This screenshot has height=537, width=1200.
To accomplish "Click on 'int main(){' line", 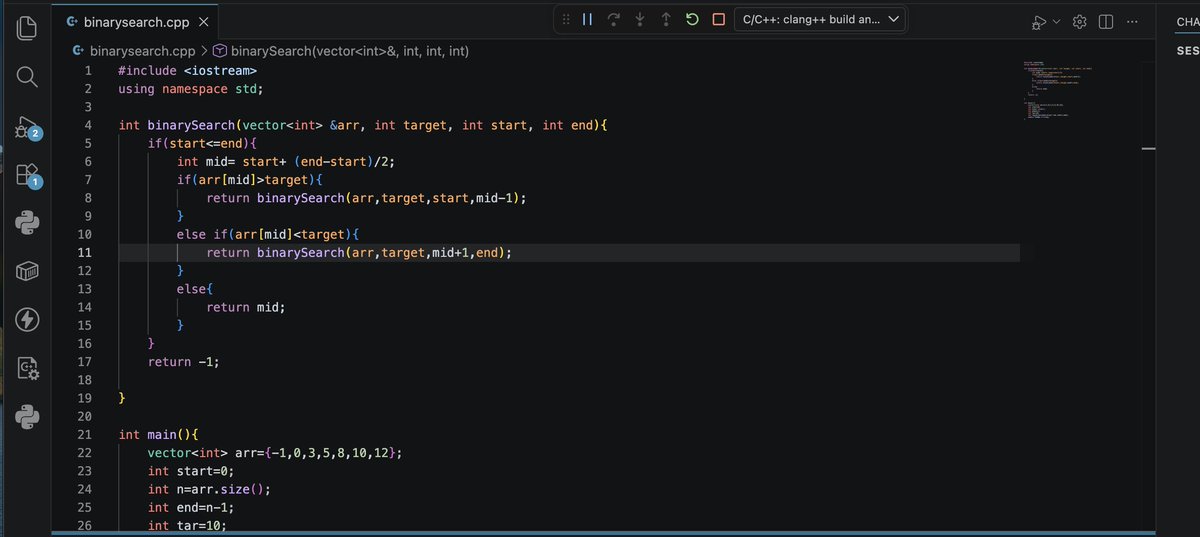I will coord(159,435).
